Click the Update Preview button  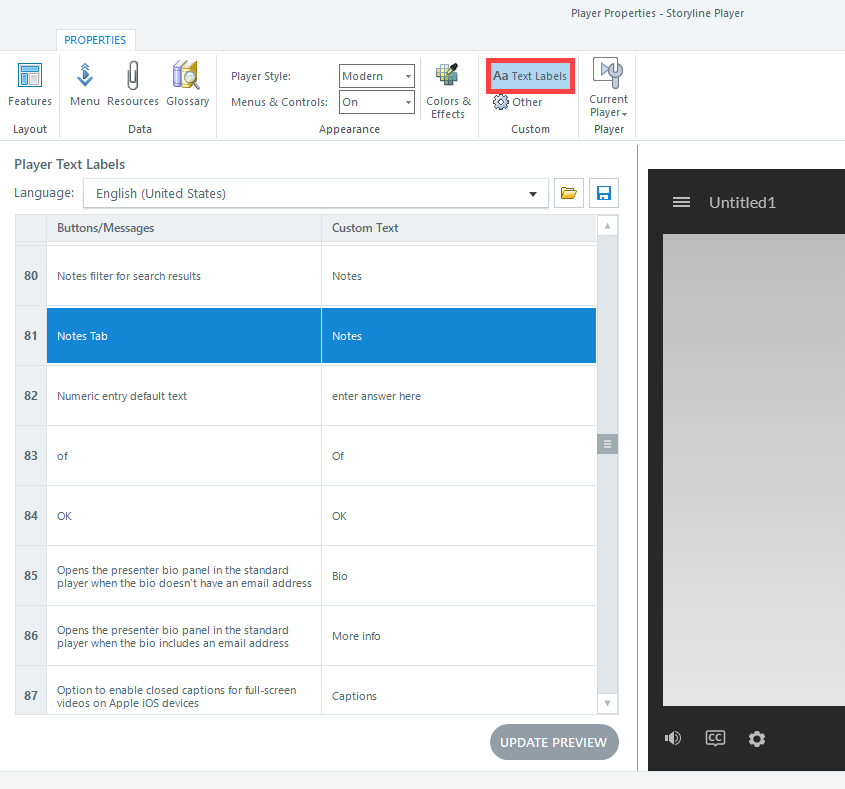click(554, 742)
